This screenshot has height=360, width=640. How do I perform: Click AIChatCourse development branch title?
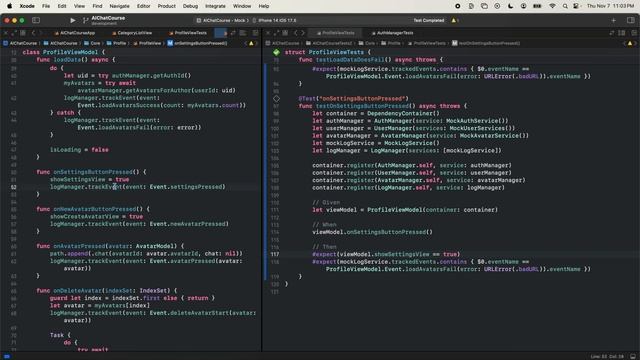pos(108,20)
